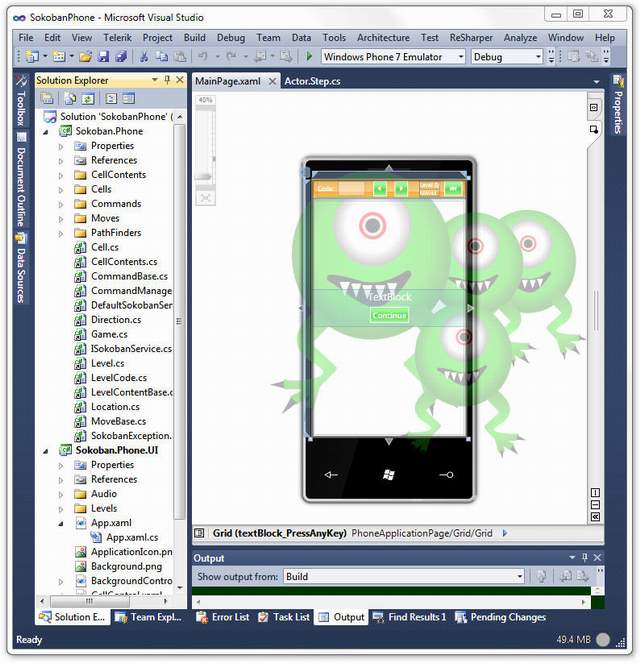
Task: Collapse the Sokoban.Phone.UI project node
Action: pos(46,451)
